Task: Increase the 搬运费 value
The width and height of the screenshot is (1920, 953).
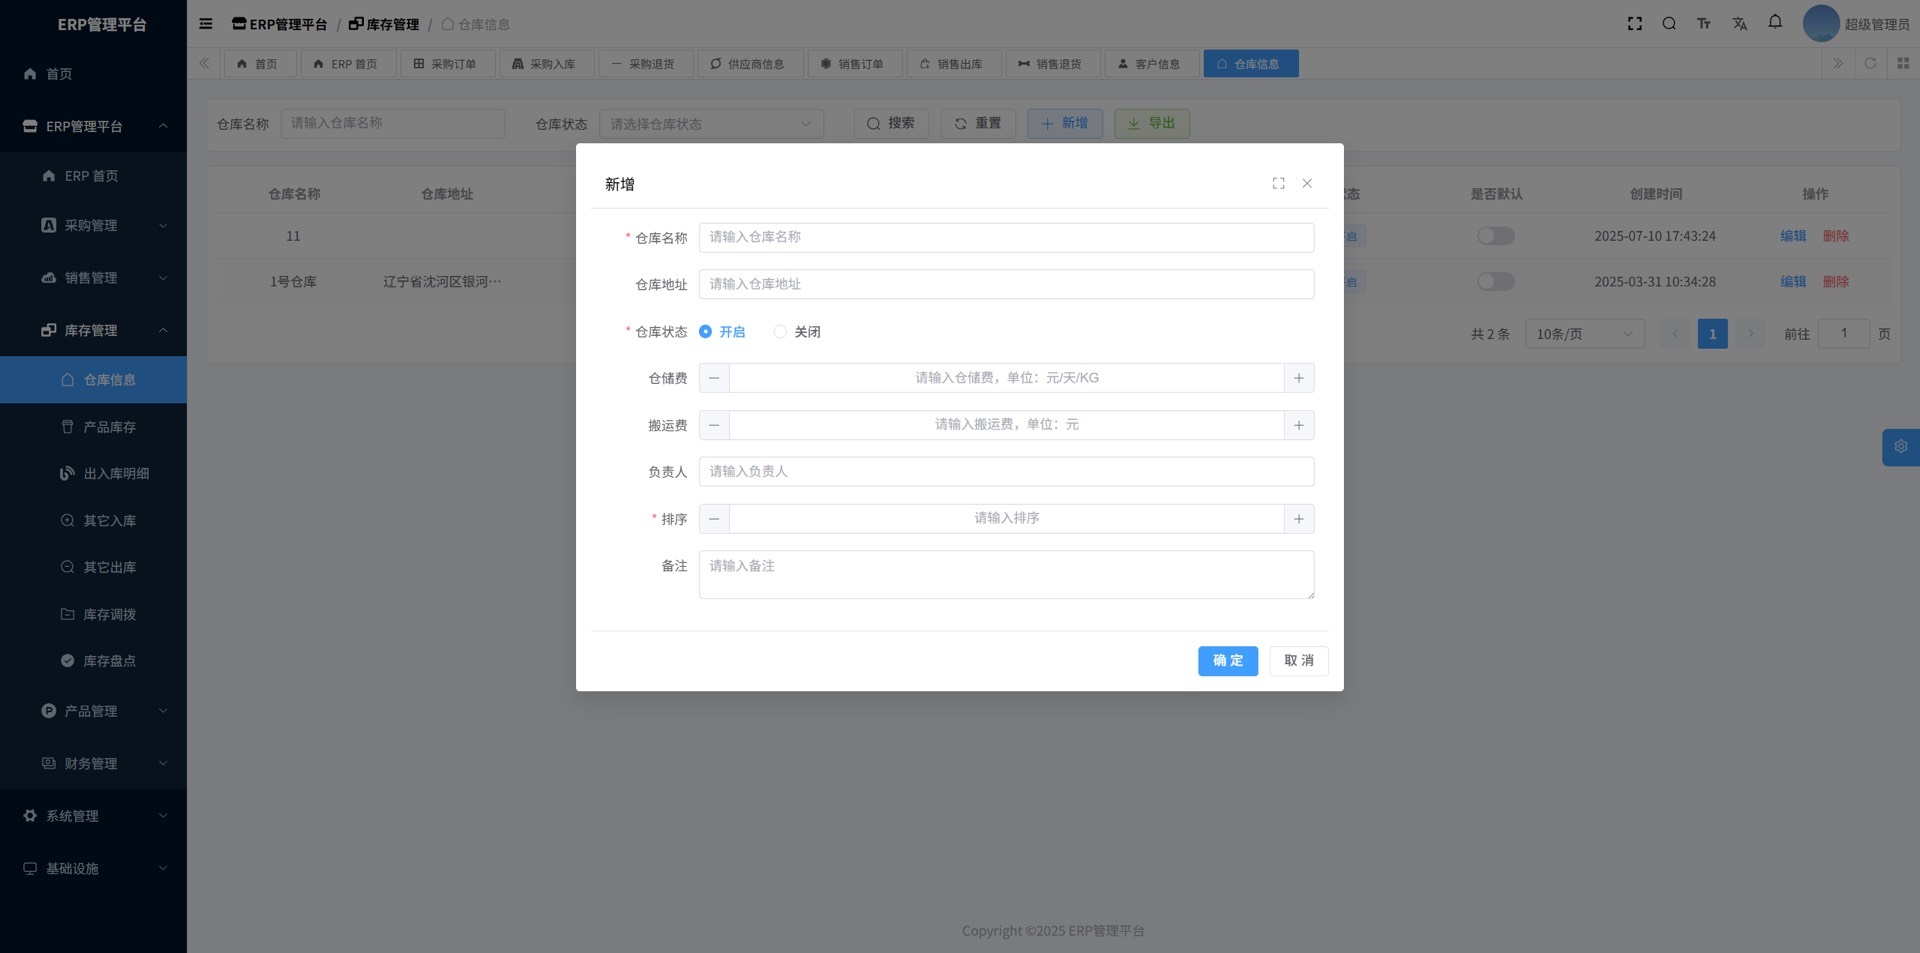Action: (x=1299, y=425)
